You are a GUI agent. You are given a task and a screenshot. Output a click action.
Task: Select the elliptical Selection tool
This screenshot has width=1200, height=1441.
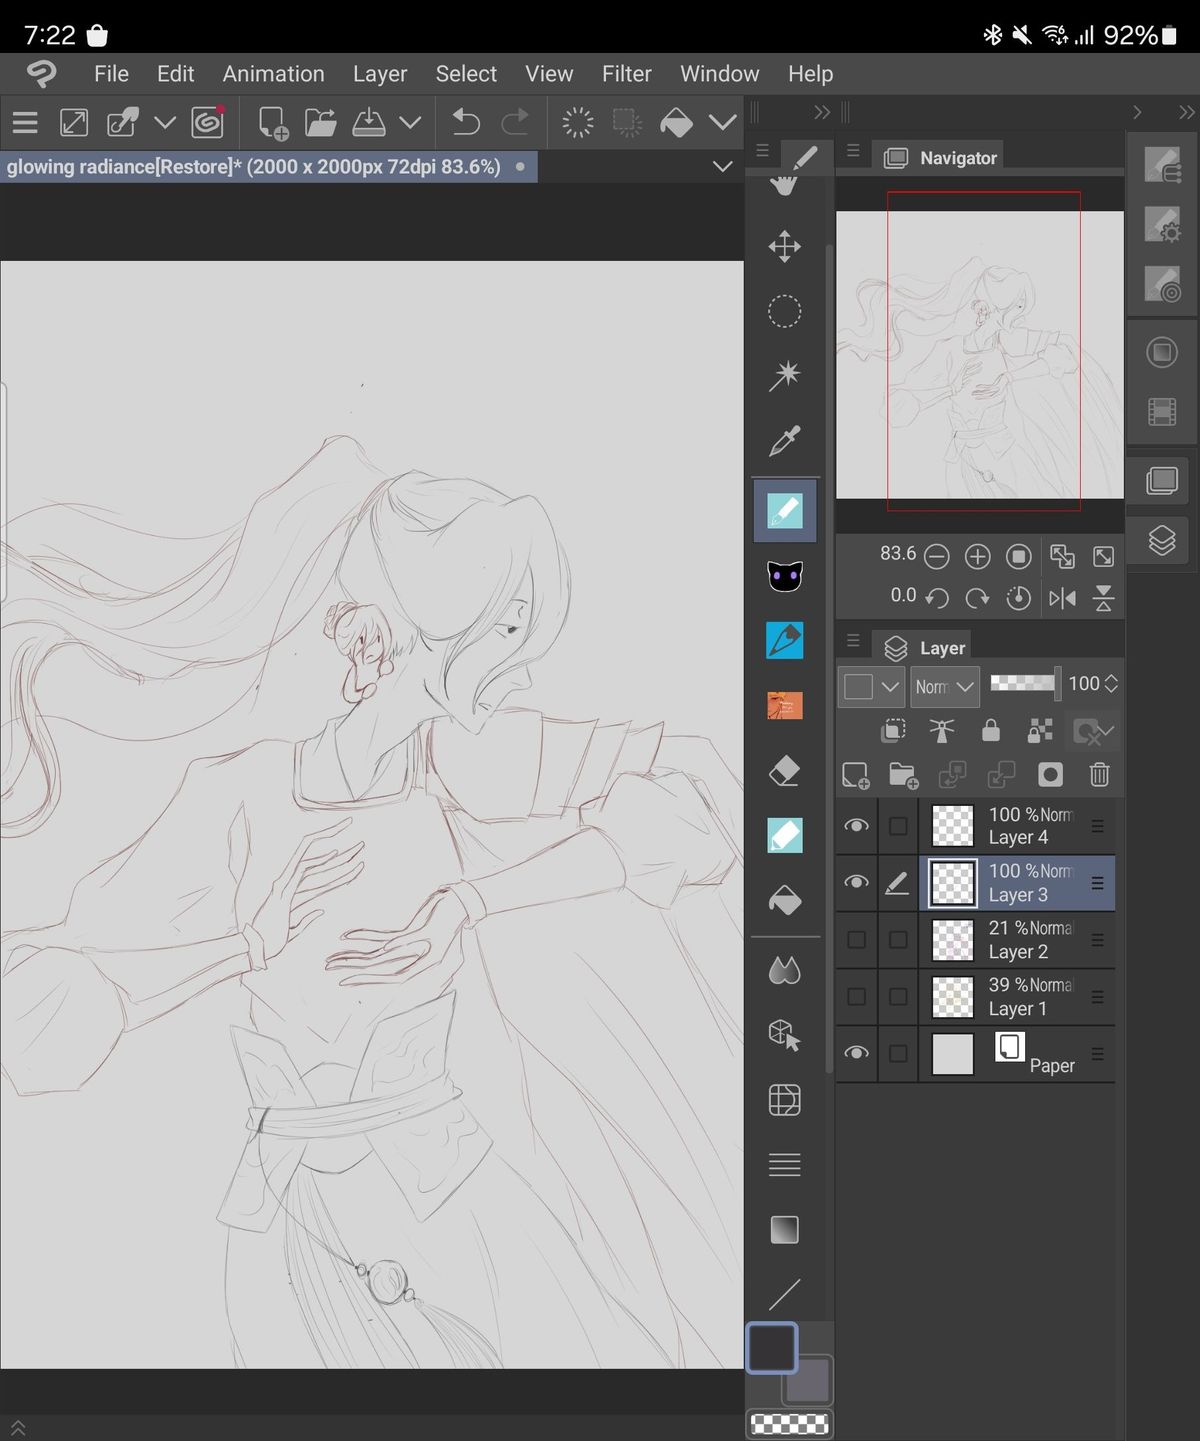(x=784, y=311)
